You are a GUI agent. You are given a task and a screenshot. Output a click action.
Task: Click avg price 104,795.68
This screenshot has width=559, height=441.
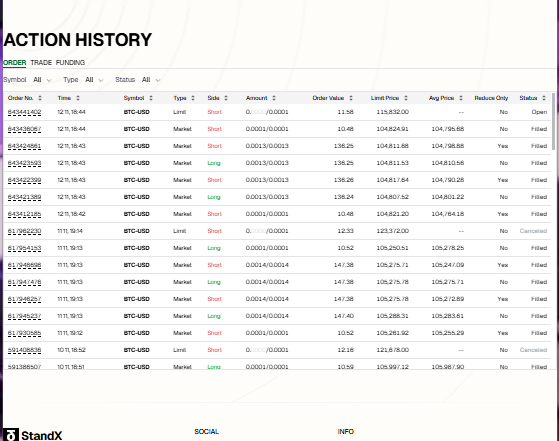[x=448, y=129]
